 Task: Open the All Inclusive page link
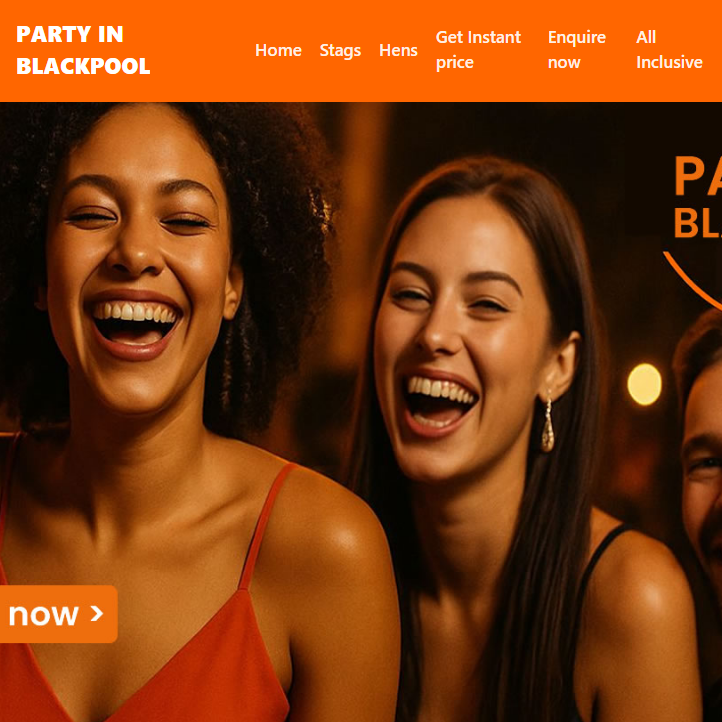(669, 50)
